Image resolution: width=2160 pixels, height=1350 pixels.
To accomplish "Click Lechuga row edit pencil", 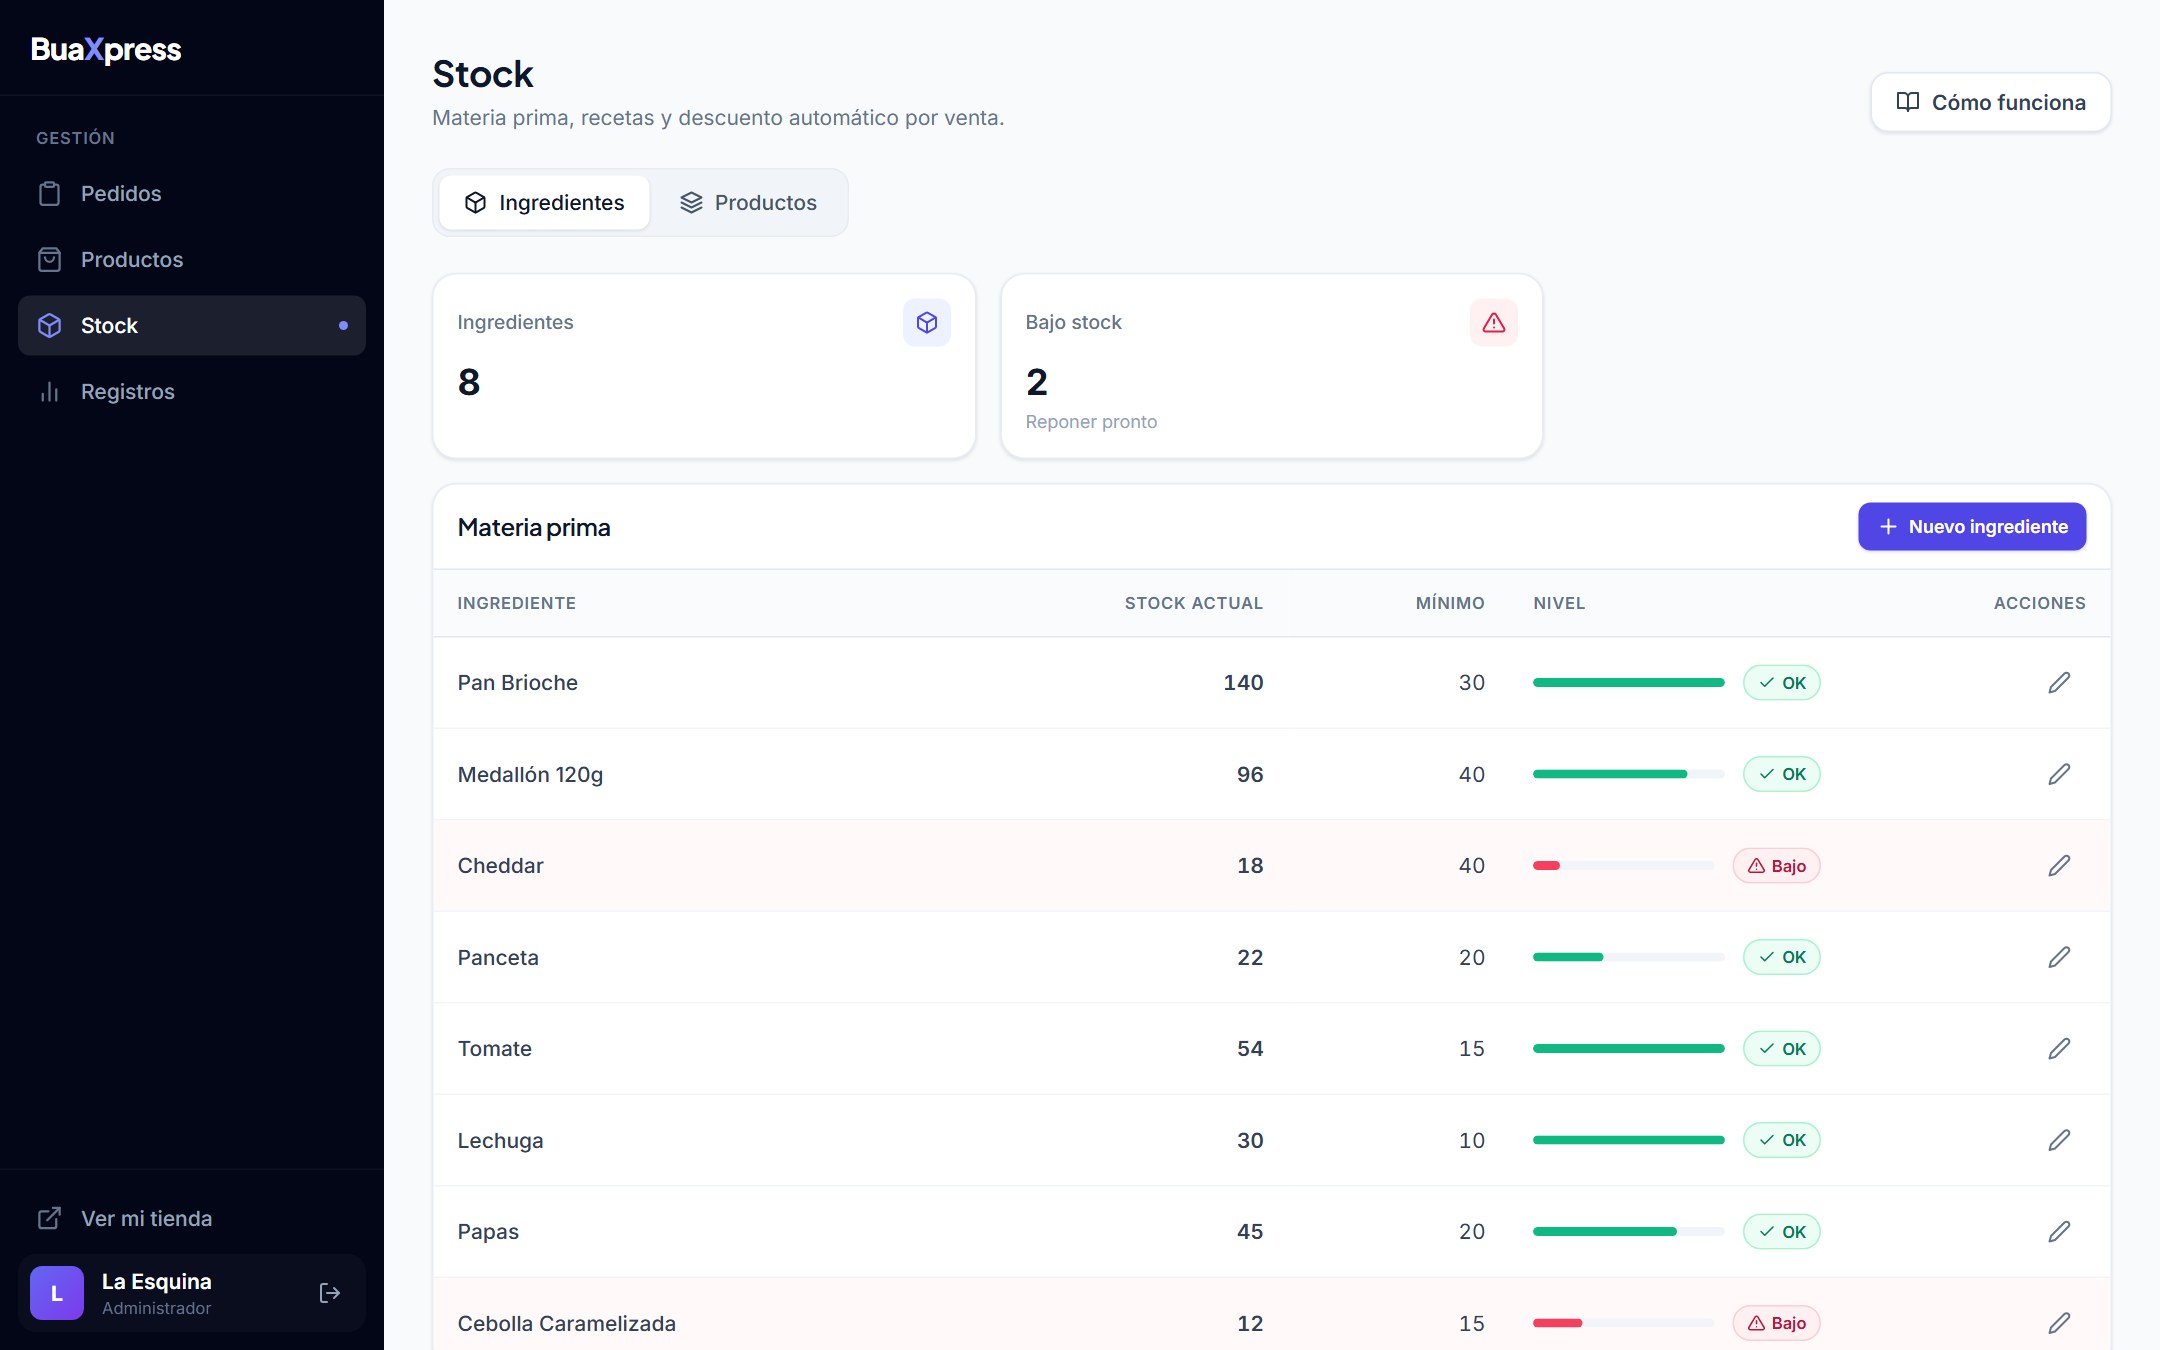I will tap(2059, 1140).
